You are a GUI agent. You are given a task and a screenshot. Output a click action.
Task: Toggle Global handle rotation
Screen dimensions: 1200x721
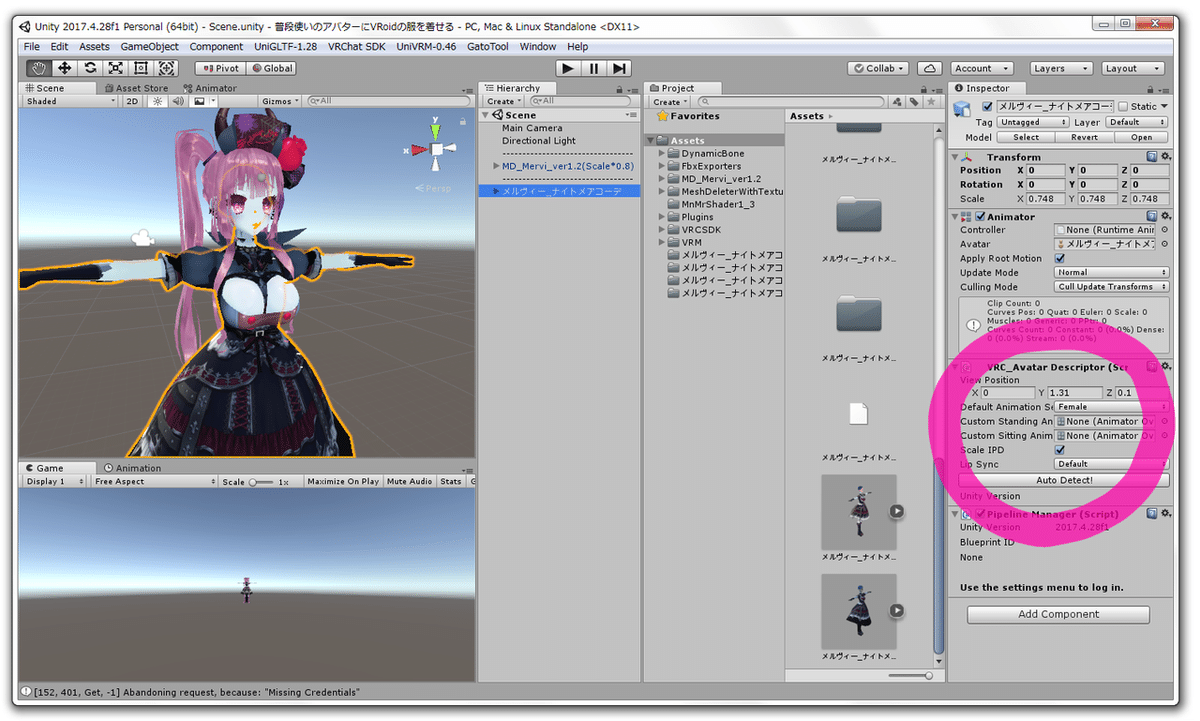pos(272,68)
